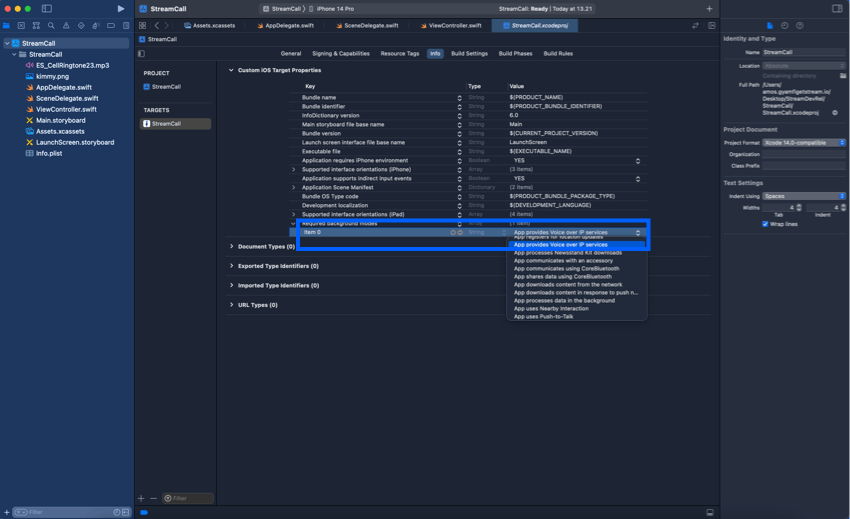Select App uses Push-to-Talk option
The height and width of the screenshot is (519, 850).
tap(544, 317)
